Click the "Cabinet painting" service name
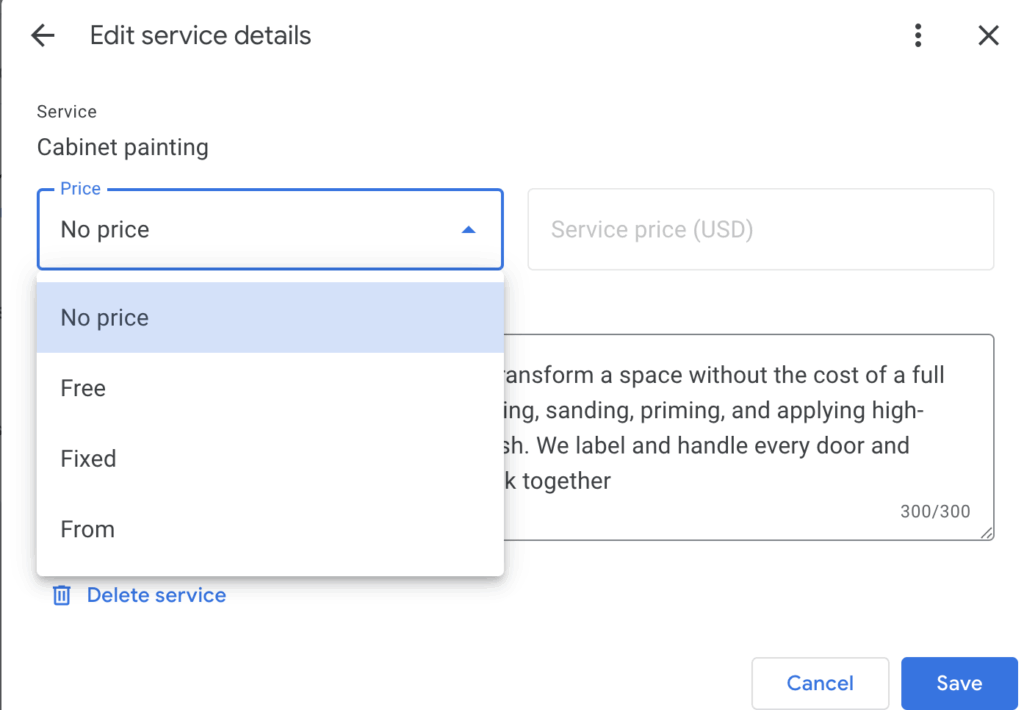The width and height of the screenshot is (1024, 710). tap(123, 148)
